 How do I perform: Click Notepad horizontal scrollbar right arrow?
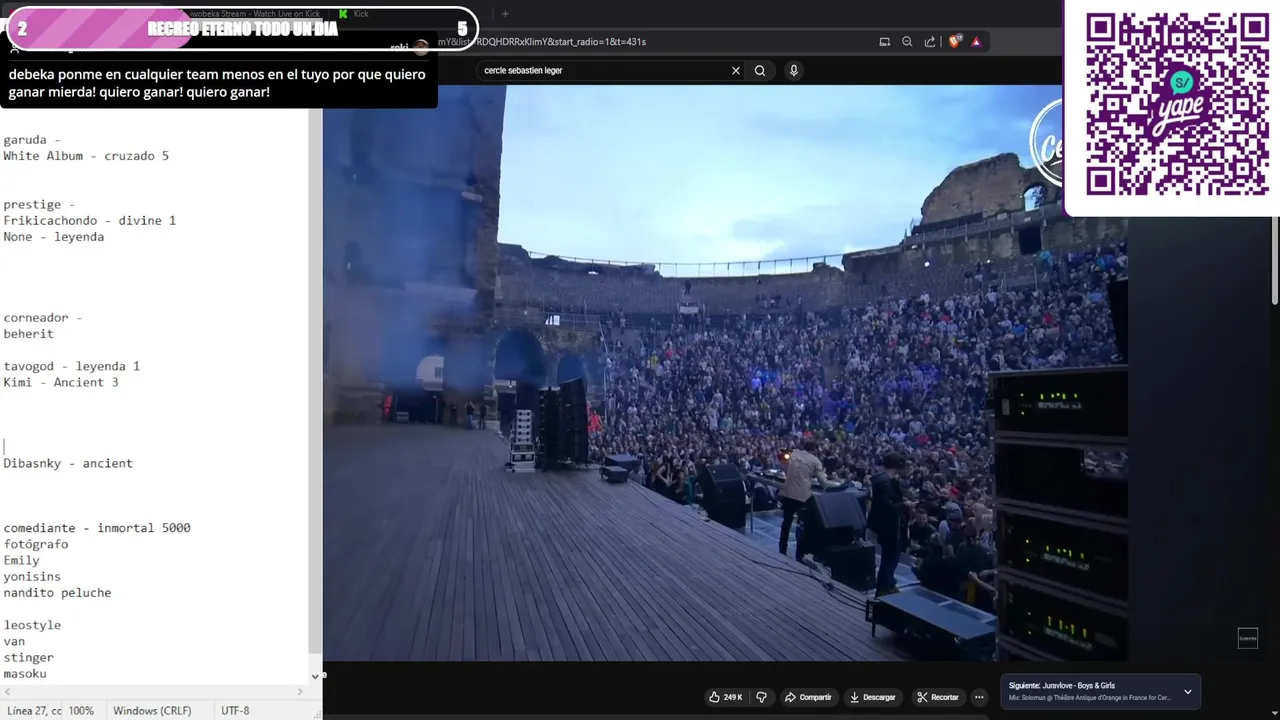coord(300,691)
